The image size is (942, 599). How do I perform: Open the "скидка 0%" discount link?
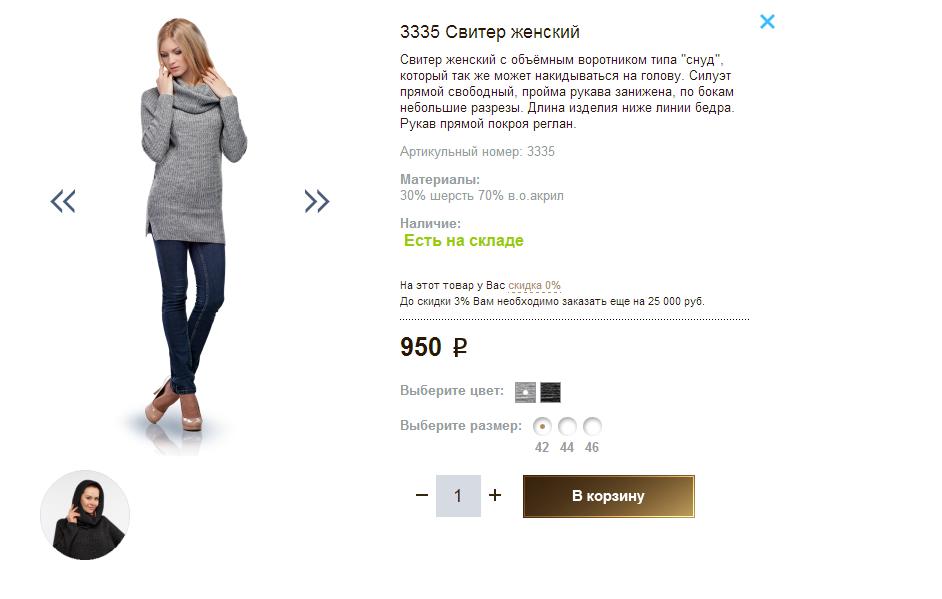coord(534,286)
